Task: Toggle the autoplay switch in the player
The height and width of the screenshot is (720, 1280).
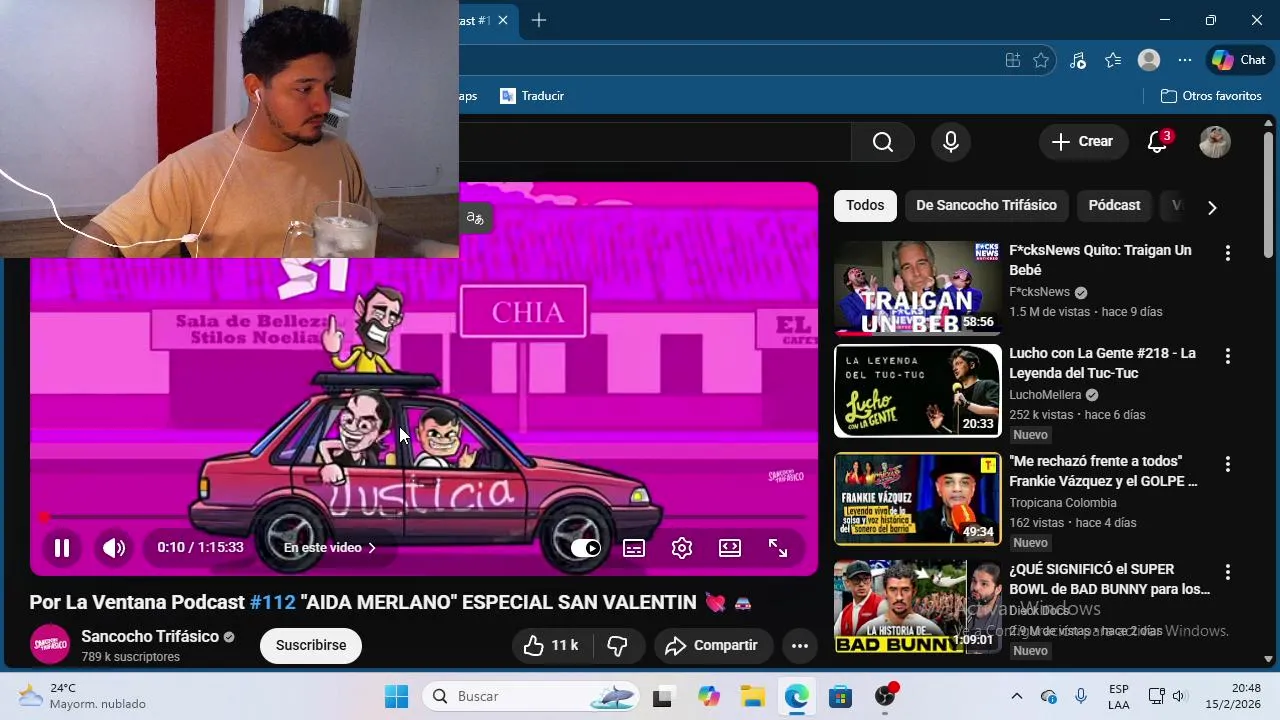Action: 586,548
